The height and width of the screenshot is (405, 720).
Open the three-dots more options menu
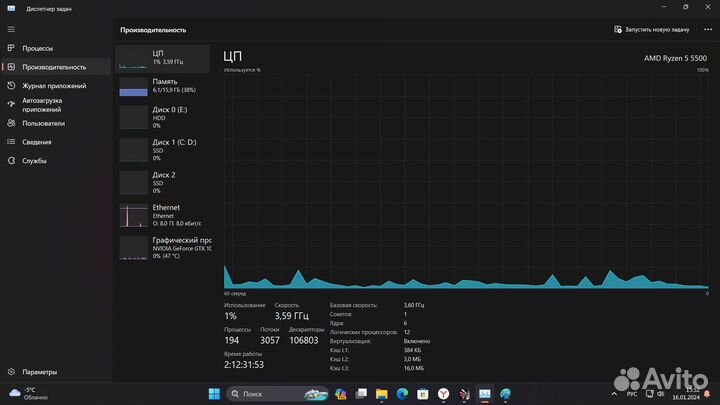(708, 29)
